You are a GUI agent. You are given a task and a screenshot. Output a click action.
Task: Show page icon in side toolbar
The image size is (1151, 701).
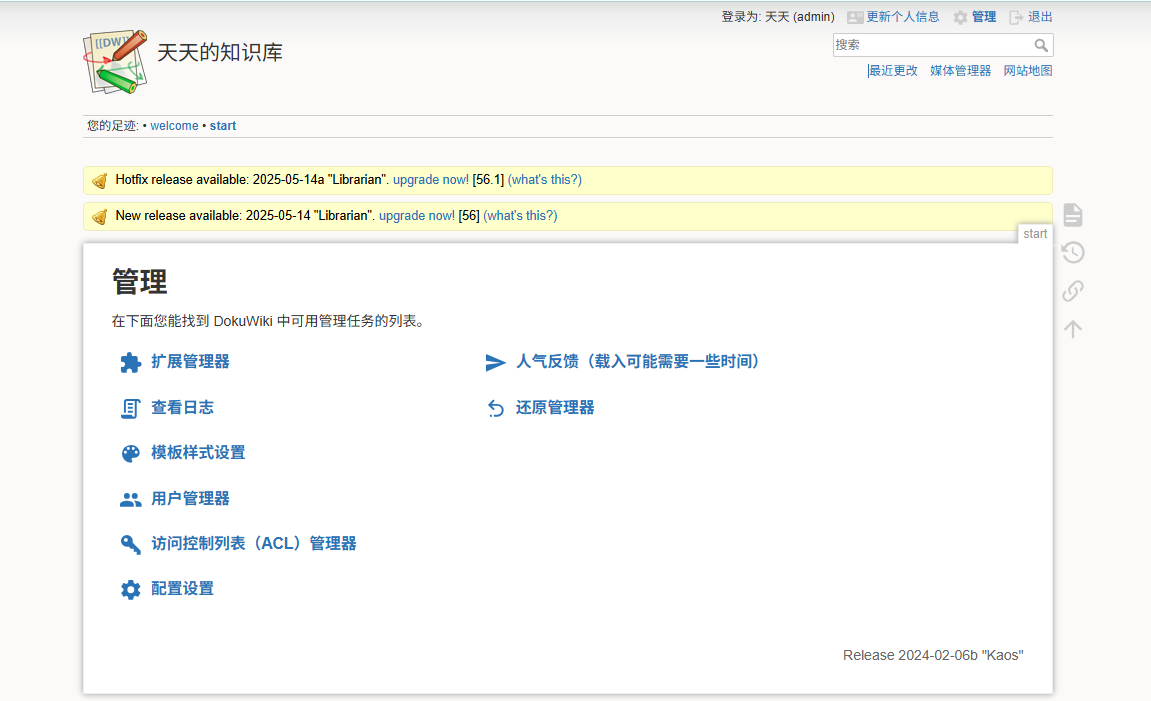coord(1072,215)
